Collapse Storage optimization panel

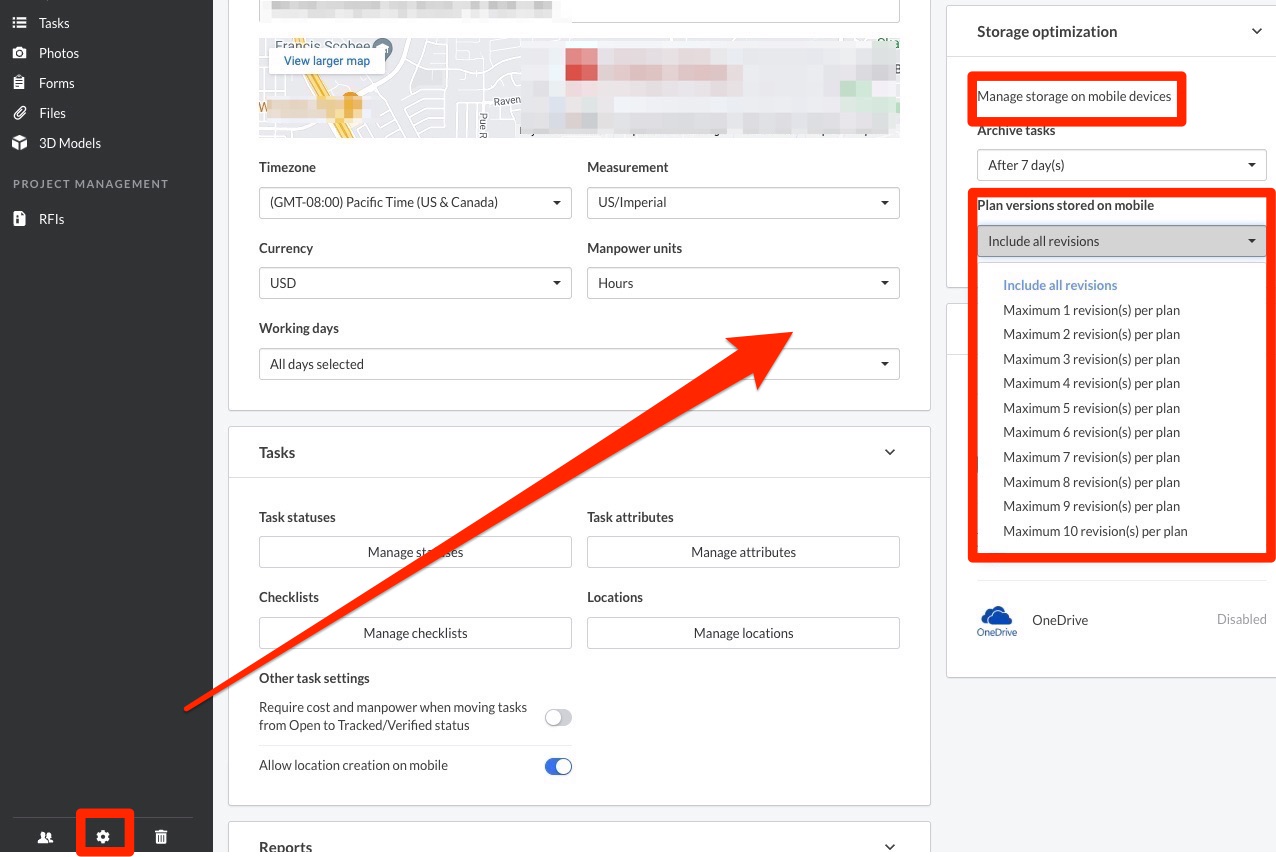coord(1257,32)
